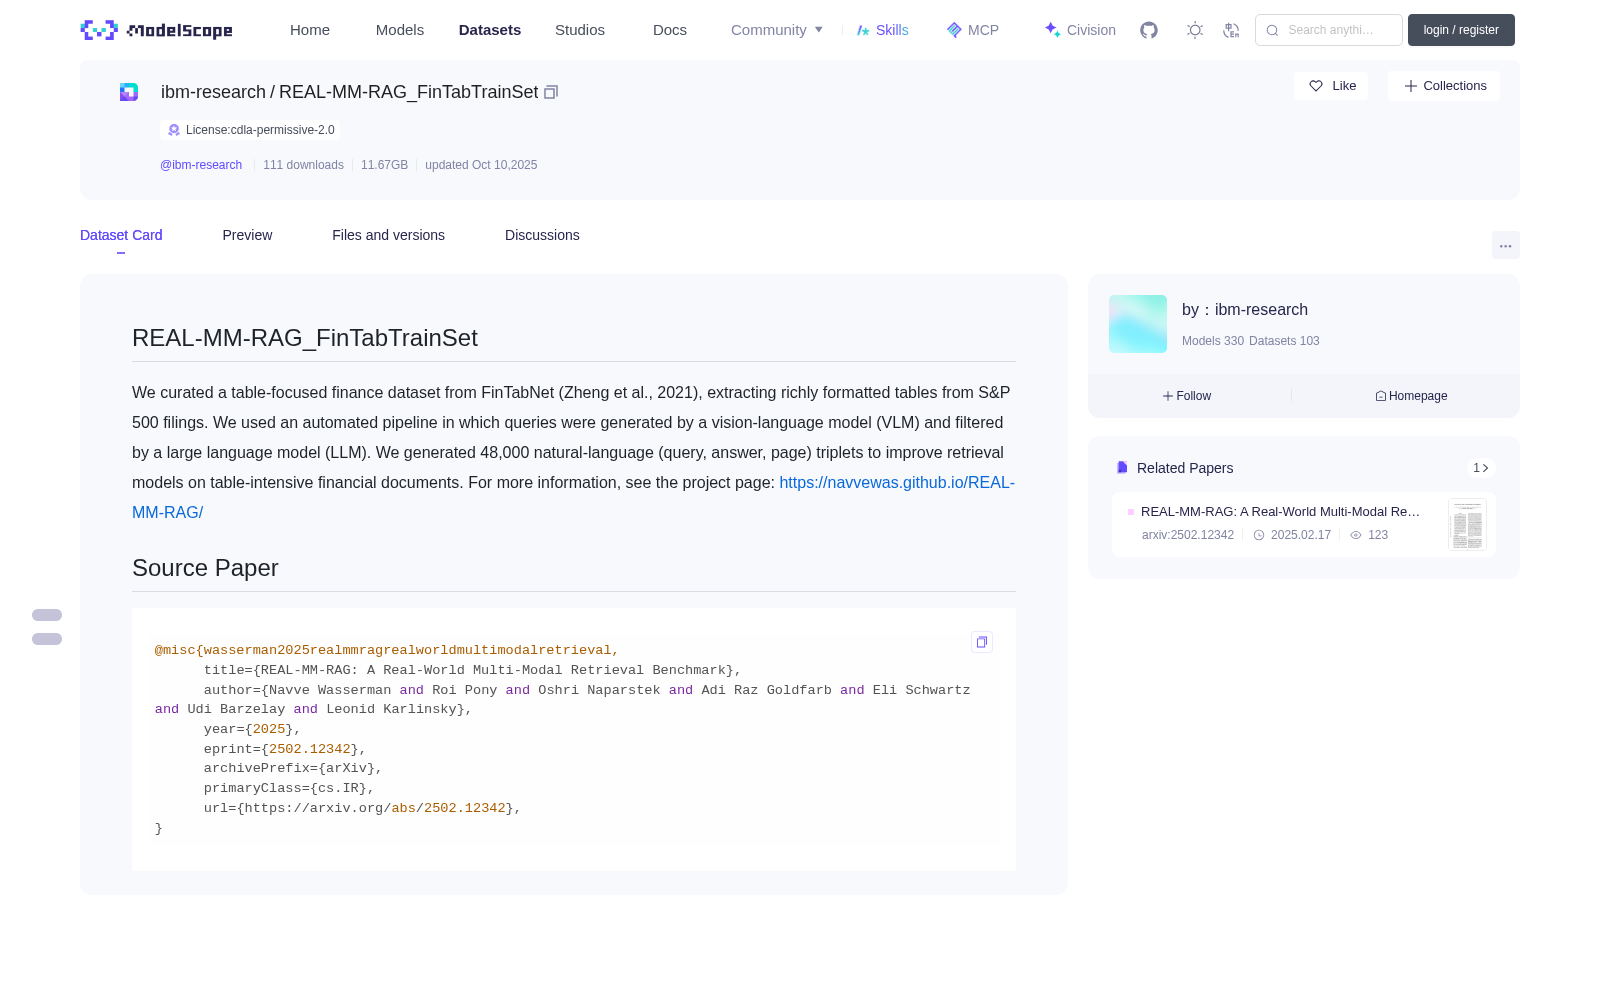Click 'updated Oct 10,2025' text
Screen dimensions: 1600x1000
[481, 165]
